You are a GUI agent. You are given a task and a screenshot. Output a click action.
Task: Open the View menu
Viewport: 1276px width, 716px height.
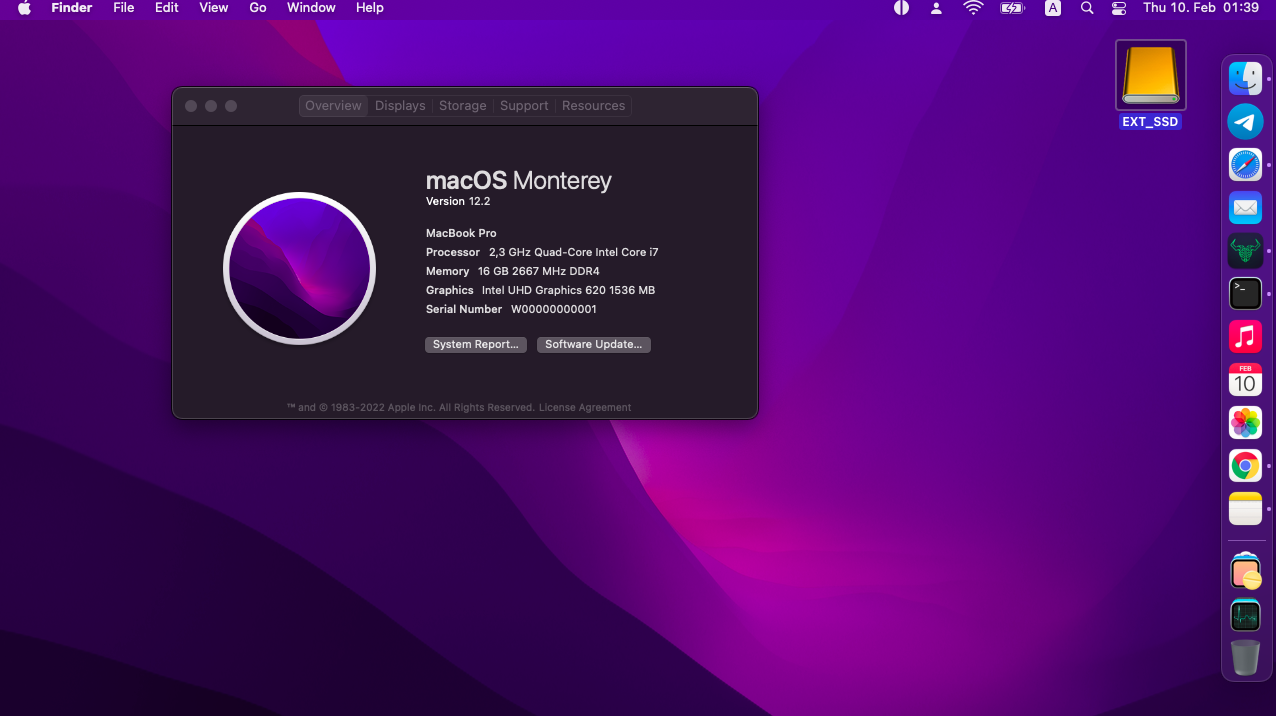click(x=214, y=8)
